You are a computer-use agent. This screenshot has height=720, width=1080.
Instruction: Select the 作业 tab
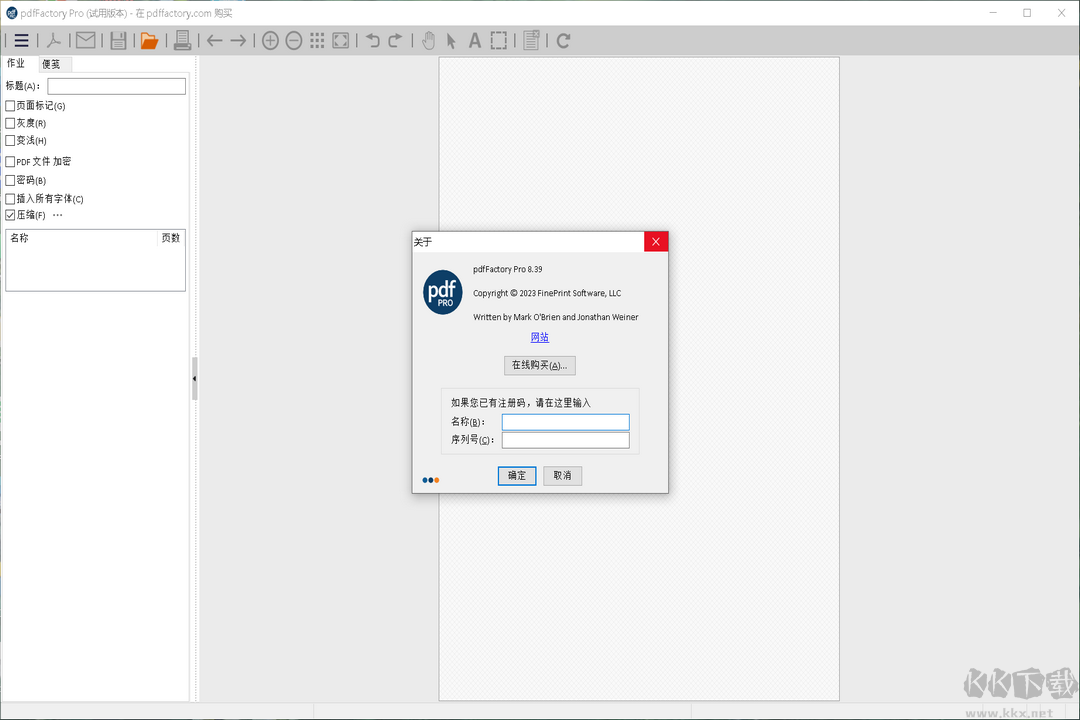coord(17,63)
